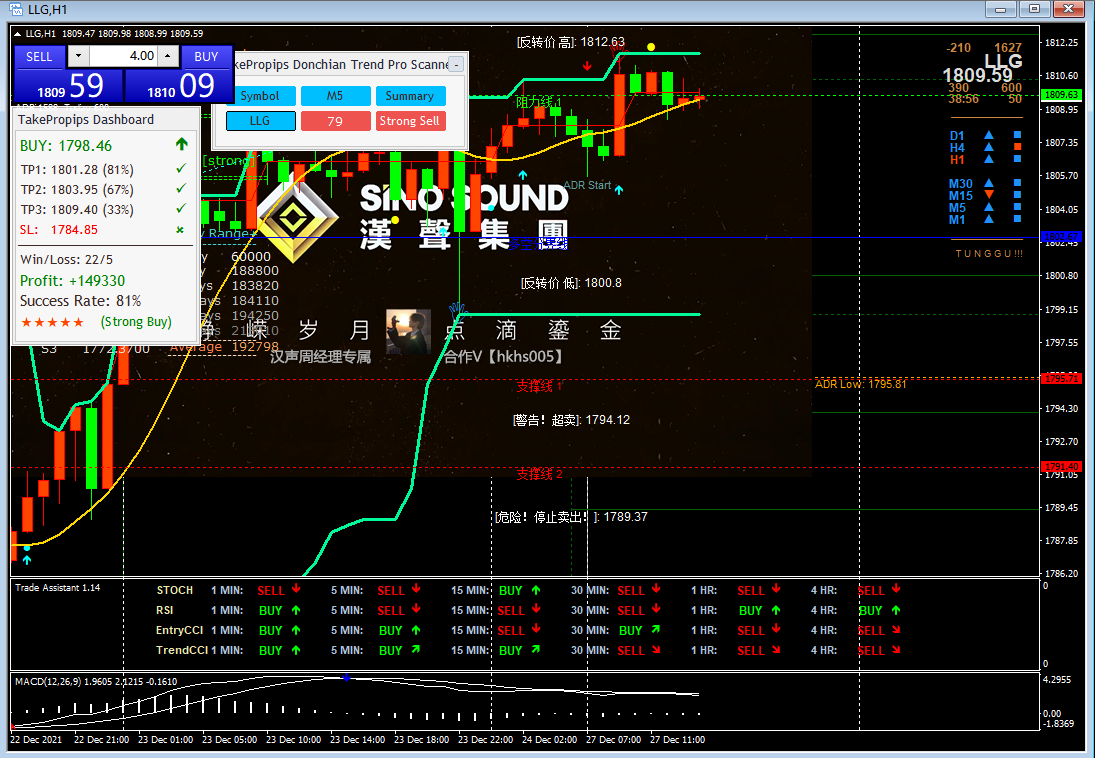Viewport: 1095px width, 758px height.
Task: Click the BUY: 1798.46 green up arrow
Action: click(182, 144)
